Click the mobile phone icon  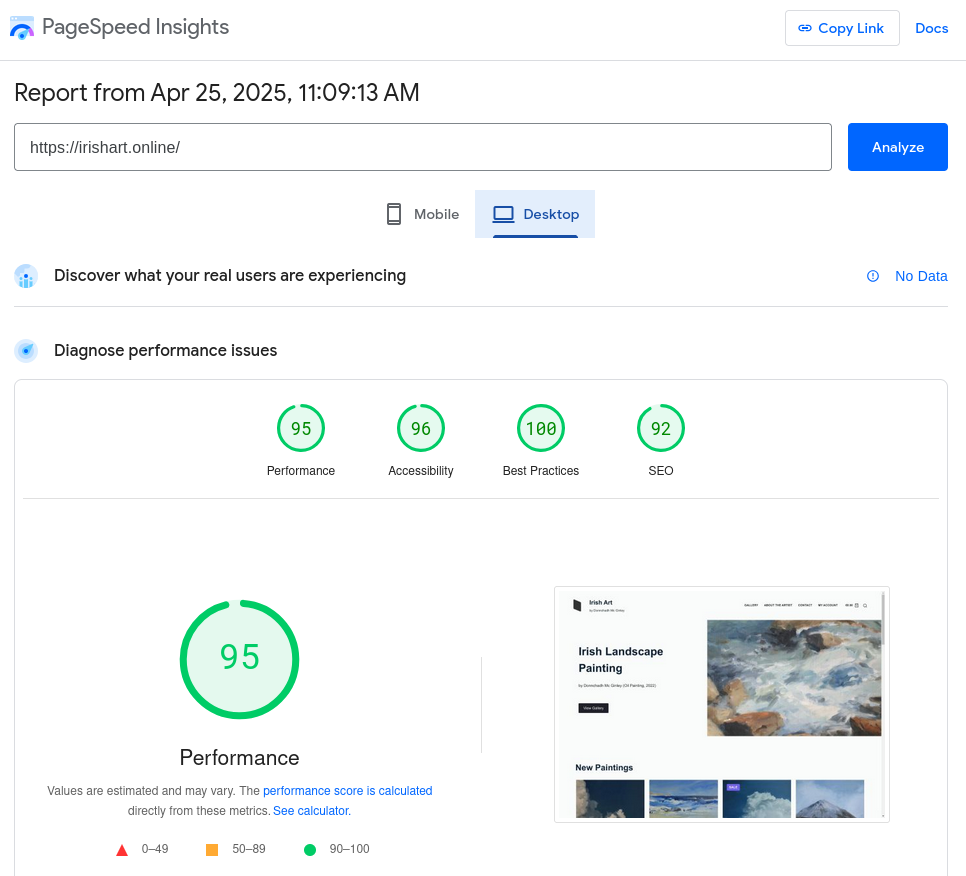(x=394, y=214)
